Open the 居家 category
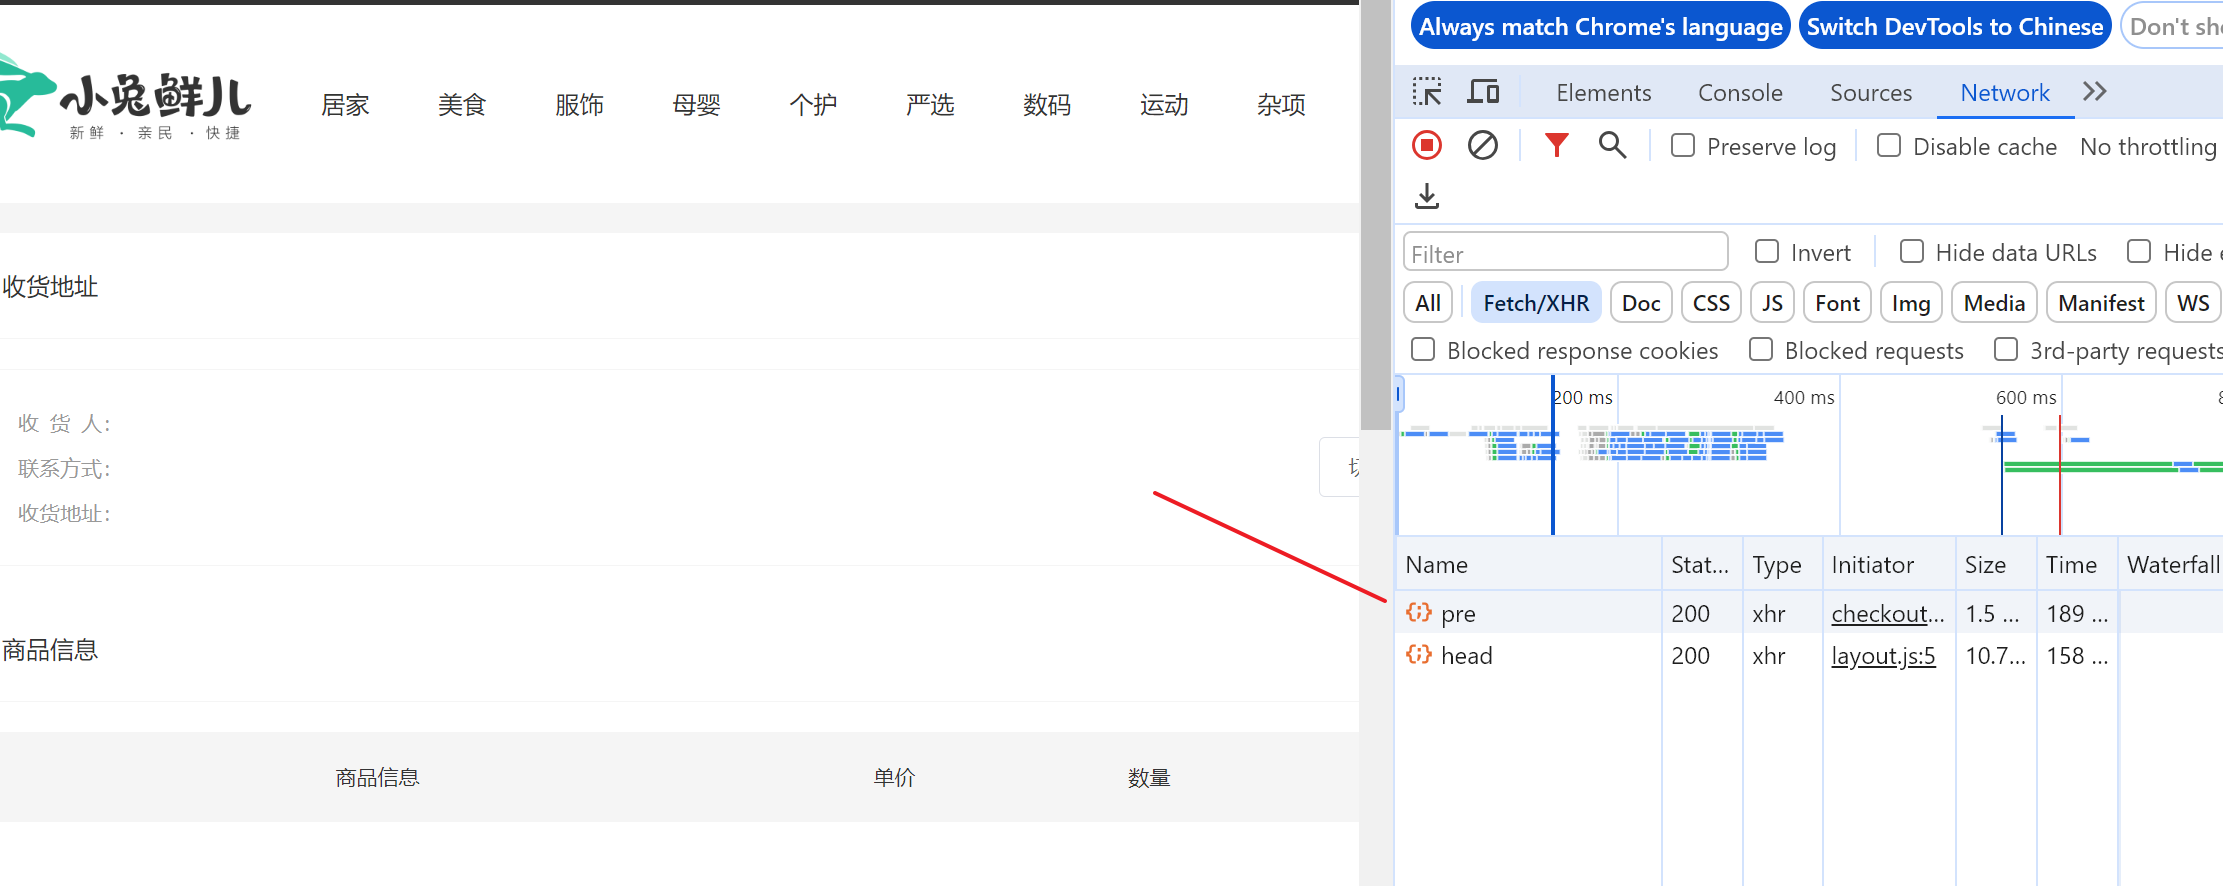The image size is (2223, 886). point(345,105)
